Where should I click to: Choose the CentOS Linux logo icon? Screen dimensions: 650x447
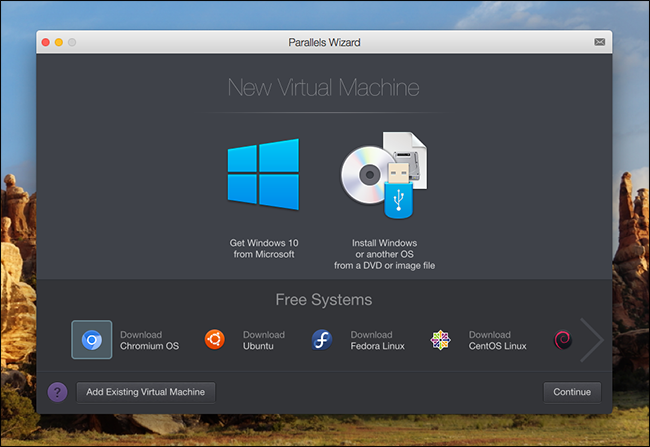tap(440, 340)
